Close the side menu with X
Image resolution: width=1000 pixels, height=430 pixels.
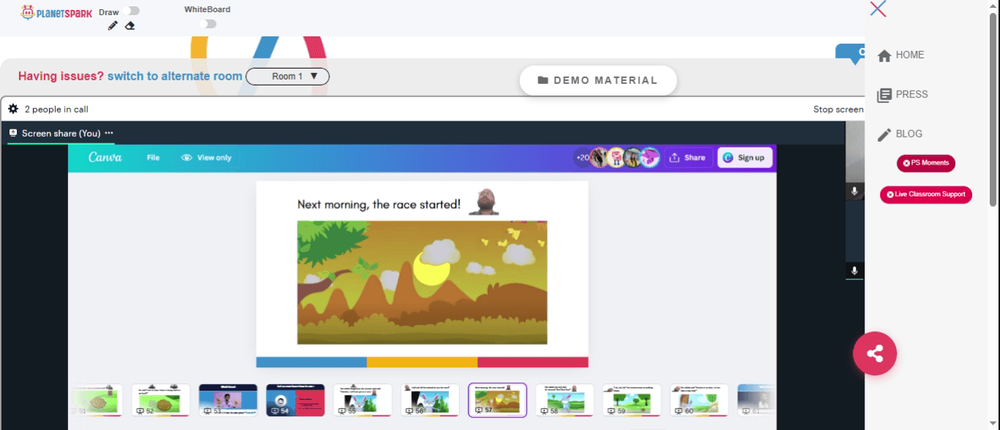tap(878, 9)
